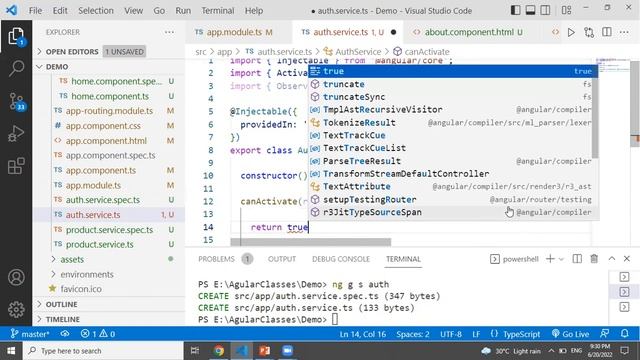Open app-routing.module.ts file
The width and height of the screenshot is (640, 360).
pos(109,111)
